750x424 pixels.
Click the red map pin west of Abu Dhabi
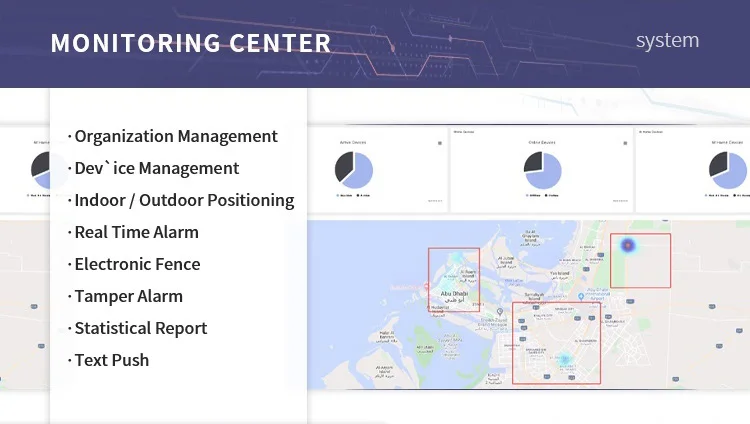click(427, 286)
